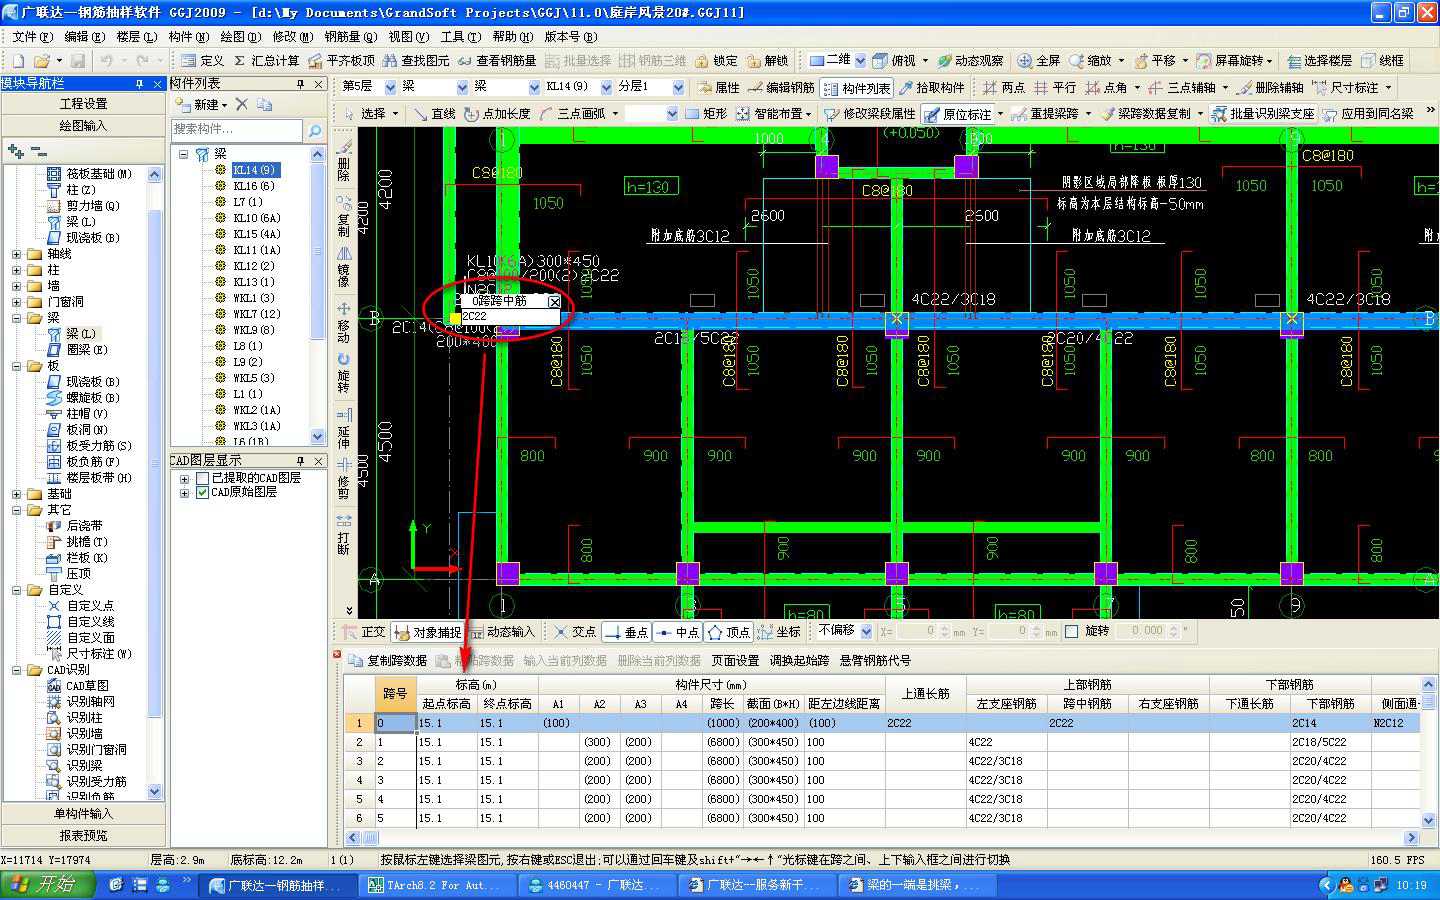Choose 删除辅轴 delete auxiliary axis
Viewport: 1440px width, 900px height.
coord(1270,87)
